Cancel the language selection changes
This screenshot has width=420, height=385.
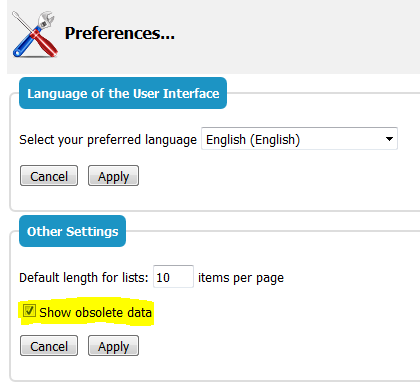coord(49,176)
